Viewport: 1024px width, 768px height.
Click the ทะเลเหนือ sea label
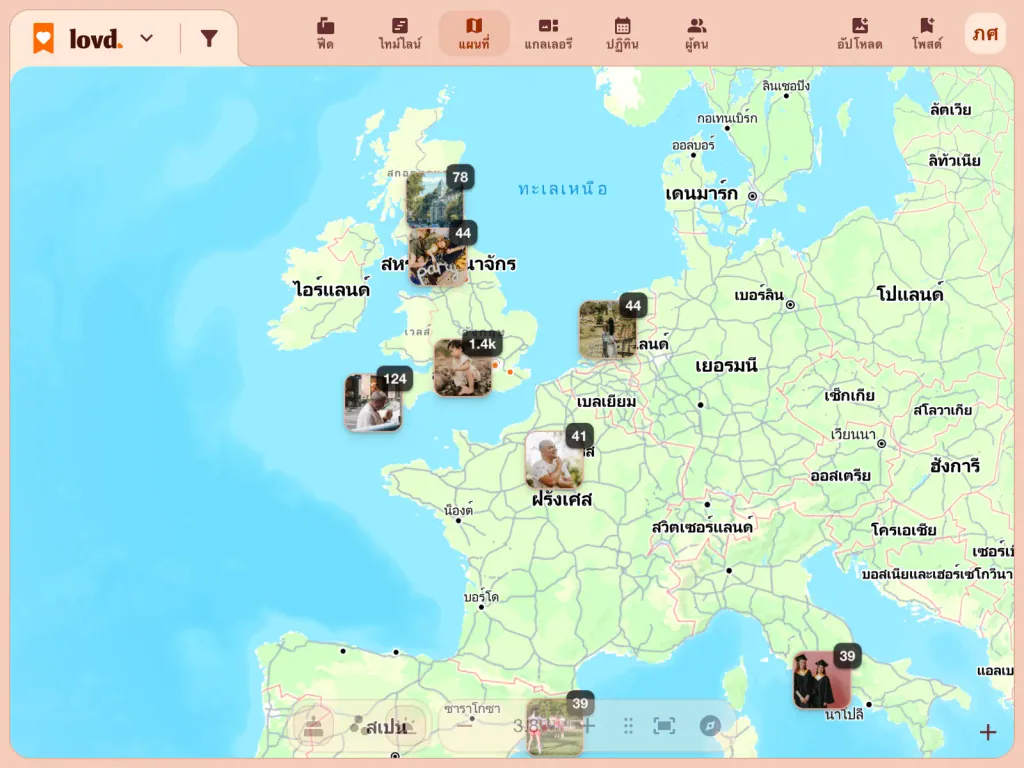563,189
